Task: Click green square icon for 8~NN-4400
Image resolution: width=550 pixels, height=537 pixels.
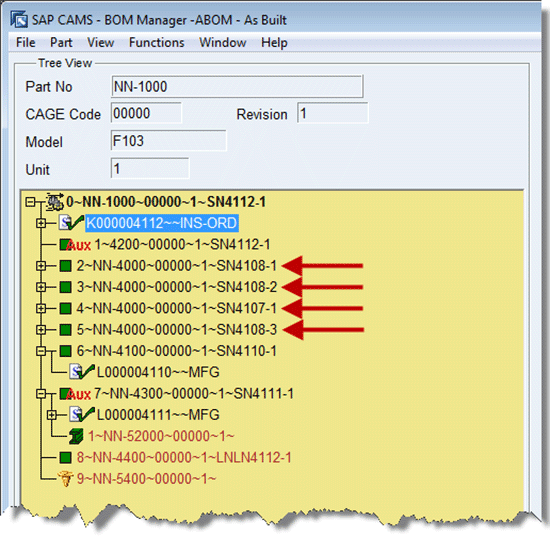Action: pos(65,457)
